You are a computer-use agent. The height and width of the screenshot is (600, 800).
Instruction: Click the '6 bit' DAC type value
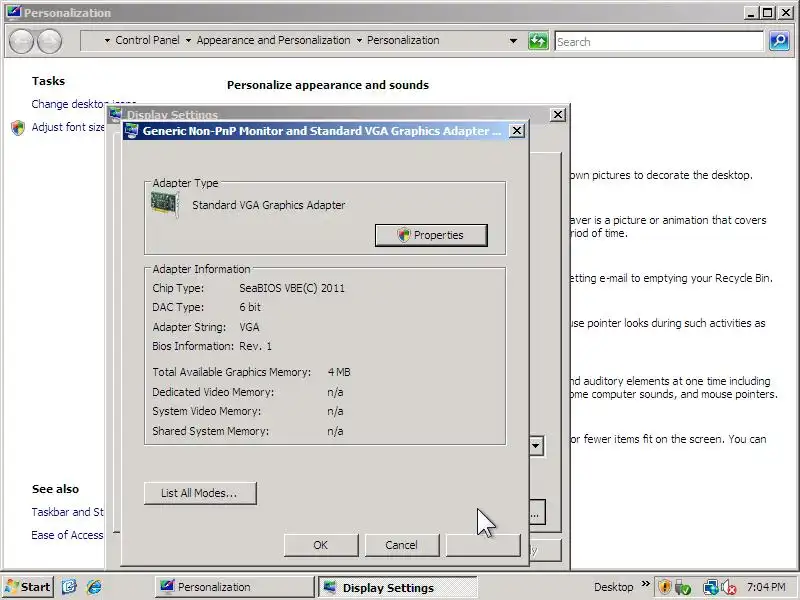[250, 307]
